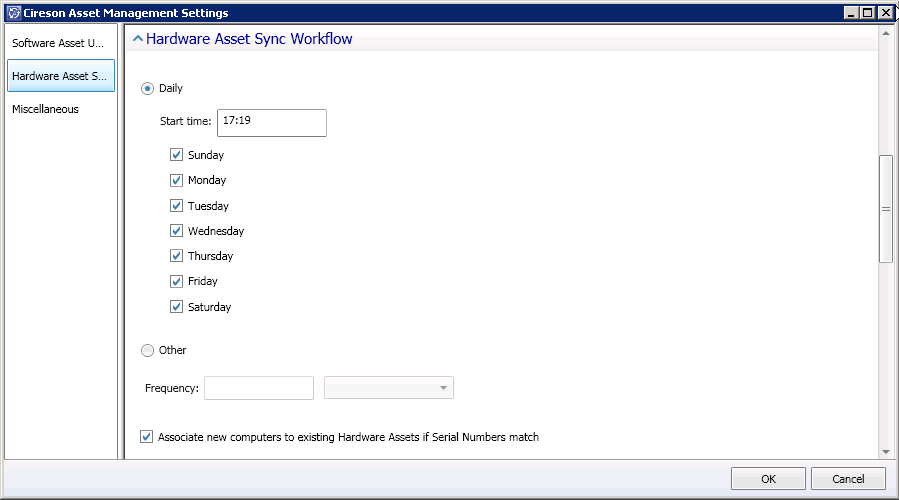The image size is (899, 500).
Task: Uncheck the Wednesday checkbox
Action: (177, 231)
